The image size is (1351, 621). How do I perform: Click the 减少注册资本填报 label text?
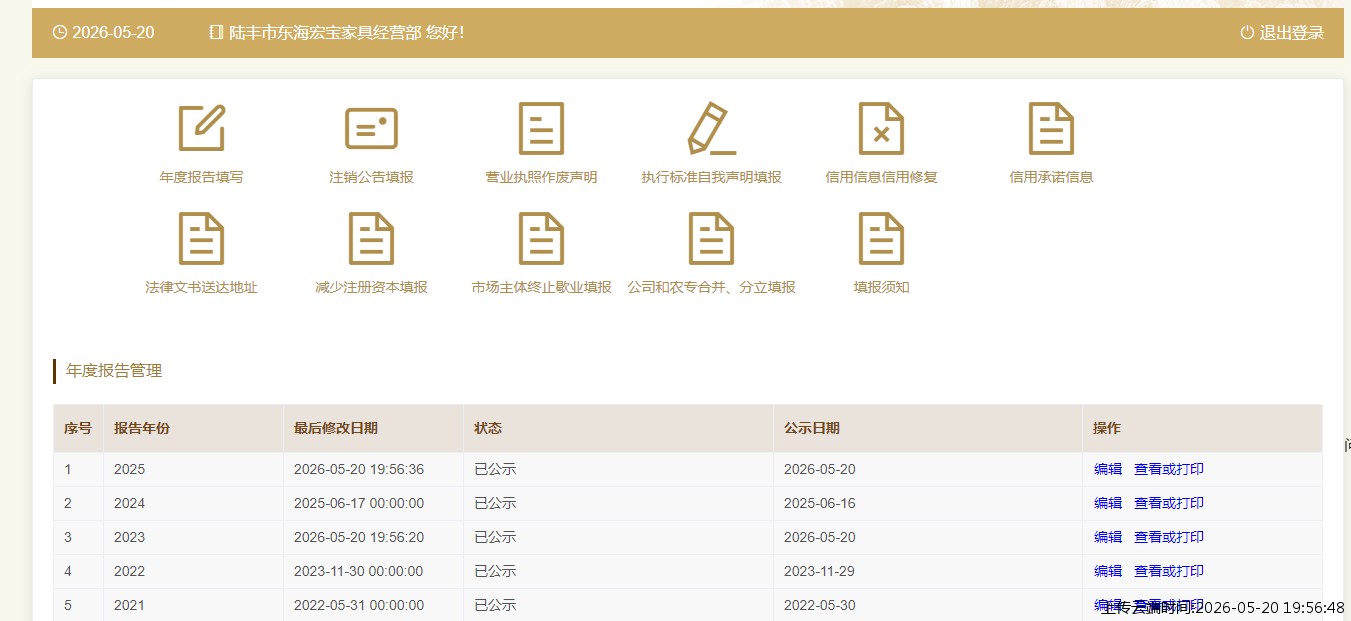click(371, 287)
